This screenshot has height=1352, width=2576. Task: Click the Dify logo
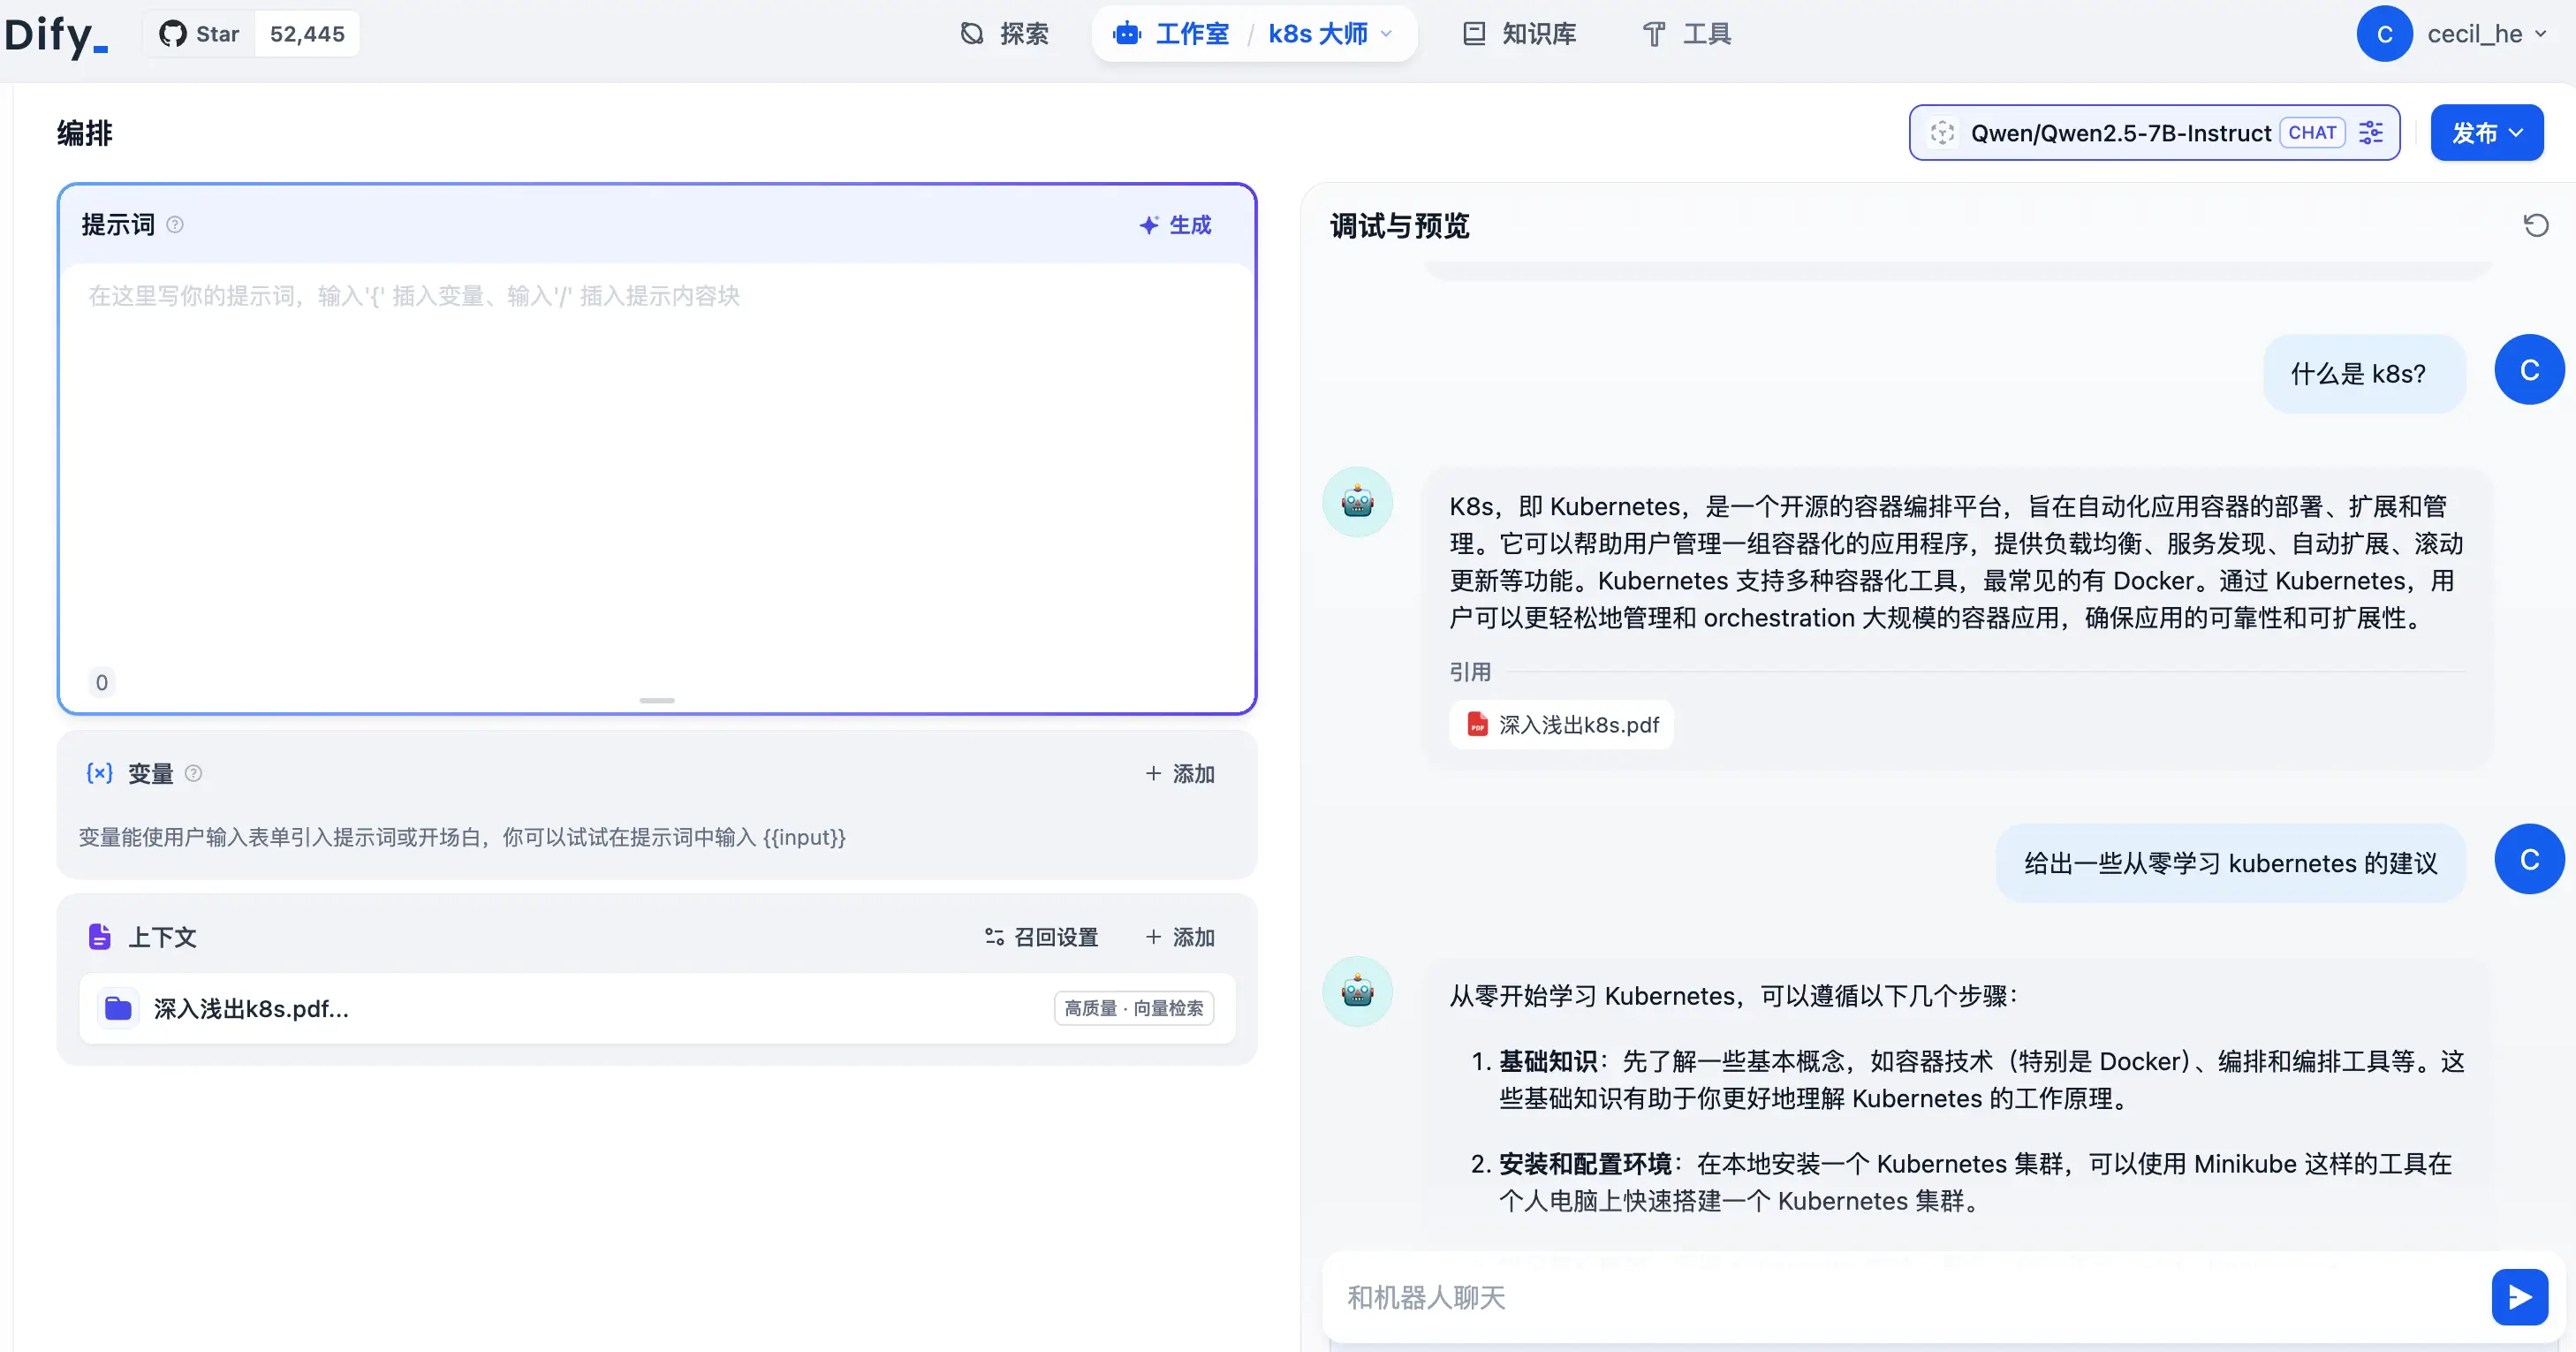click(56, 35)
